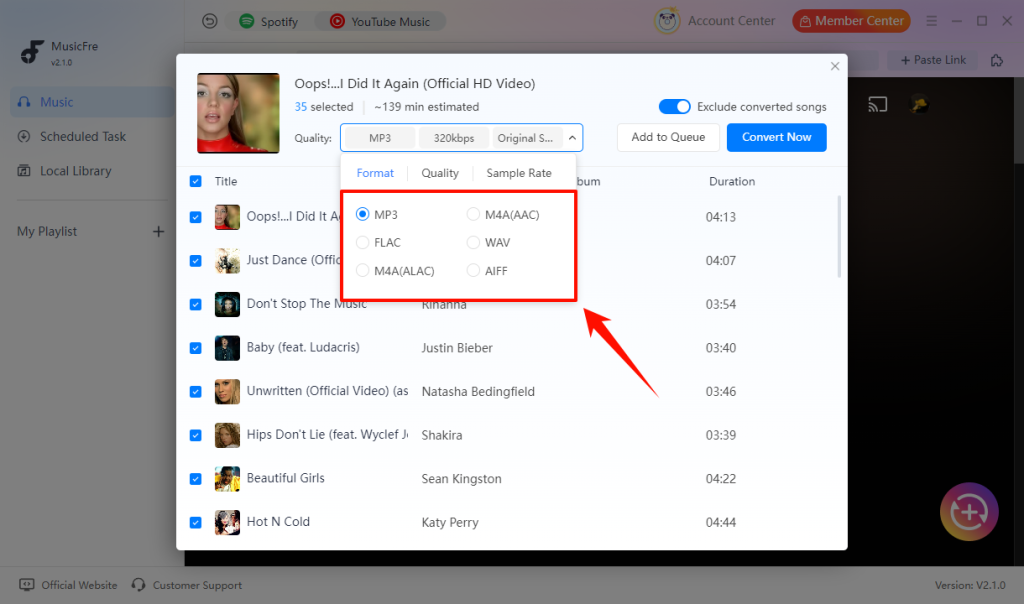
Task: Click the back/refresh circular arrow icon
Action: [x=210, y=22]
